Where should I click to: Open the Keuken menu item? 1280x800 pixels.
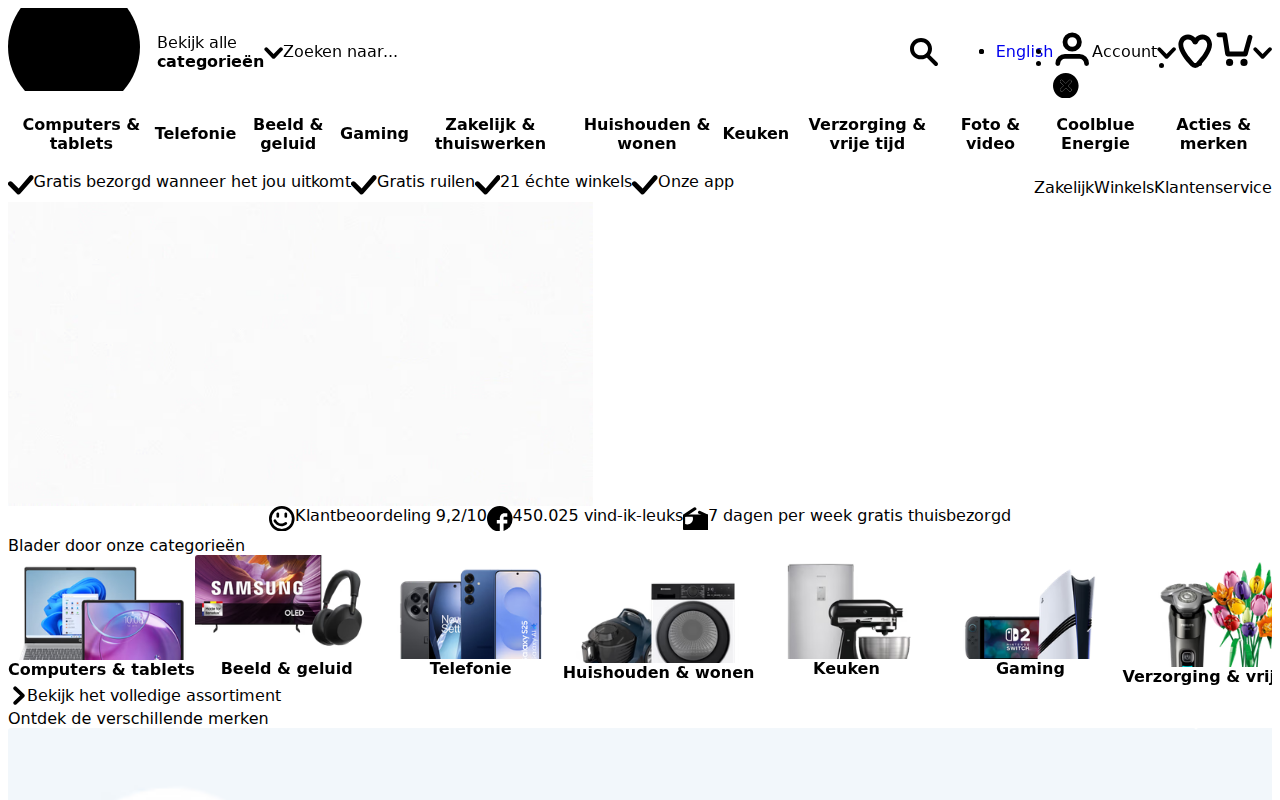(756, 134)
